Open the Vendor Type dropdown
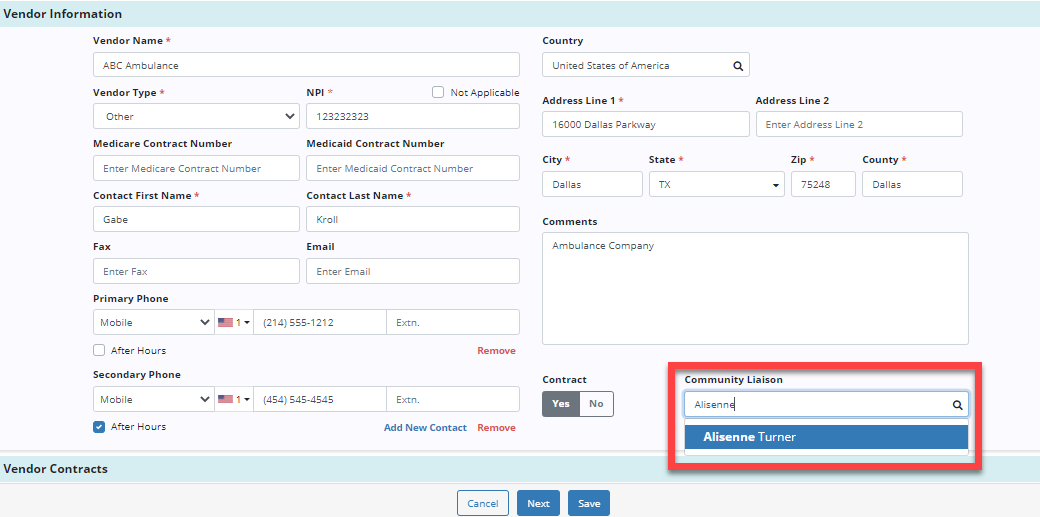 pyautogui.click(x=196, y=117)
